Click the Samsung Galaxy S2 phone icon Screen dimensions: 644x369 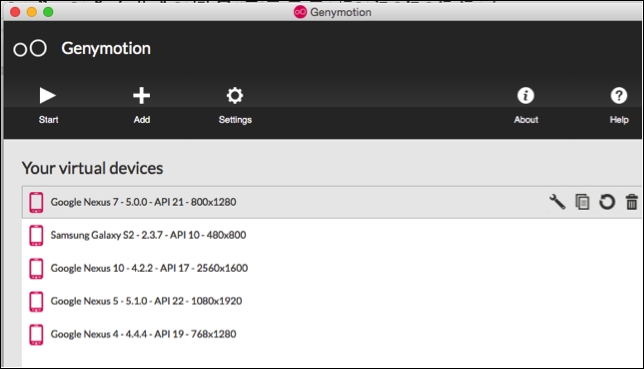click(x=36, y=235)
